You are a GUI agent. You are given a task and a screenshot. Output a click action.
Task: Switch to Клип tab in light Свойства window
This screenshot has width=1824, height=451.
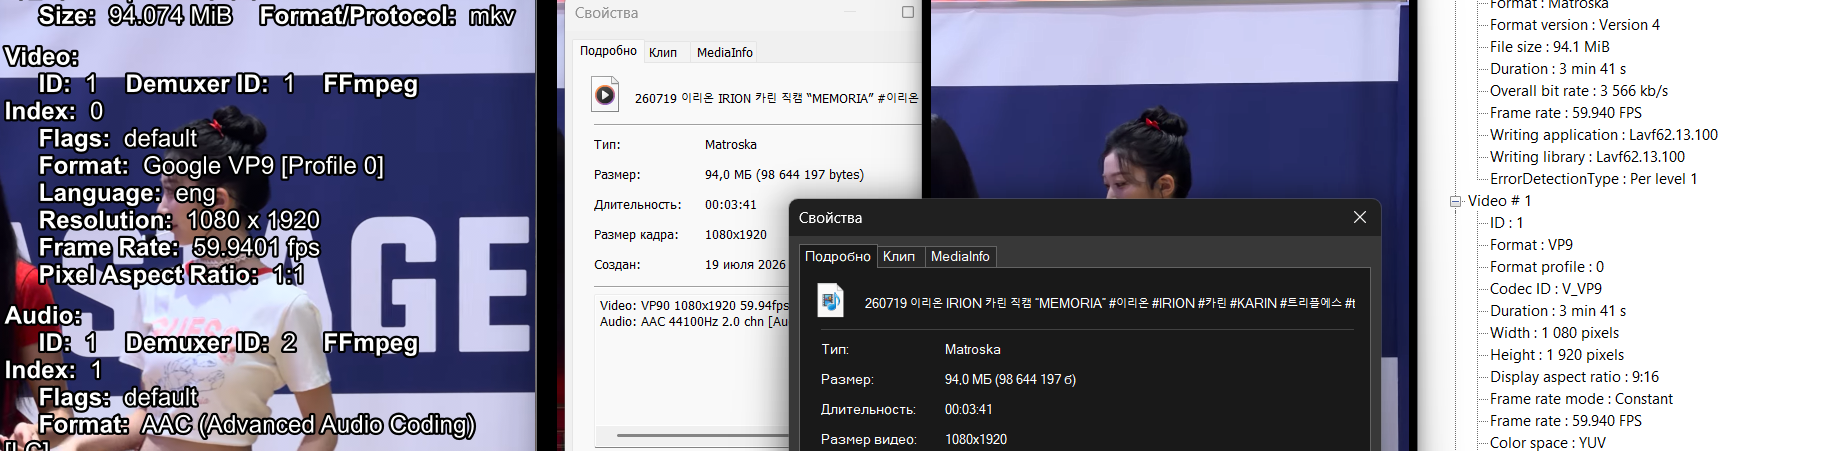coord(663,52)
